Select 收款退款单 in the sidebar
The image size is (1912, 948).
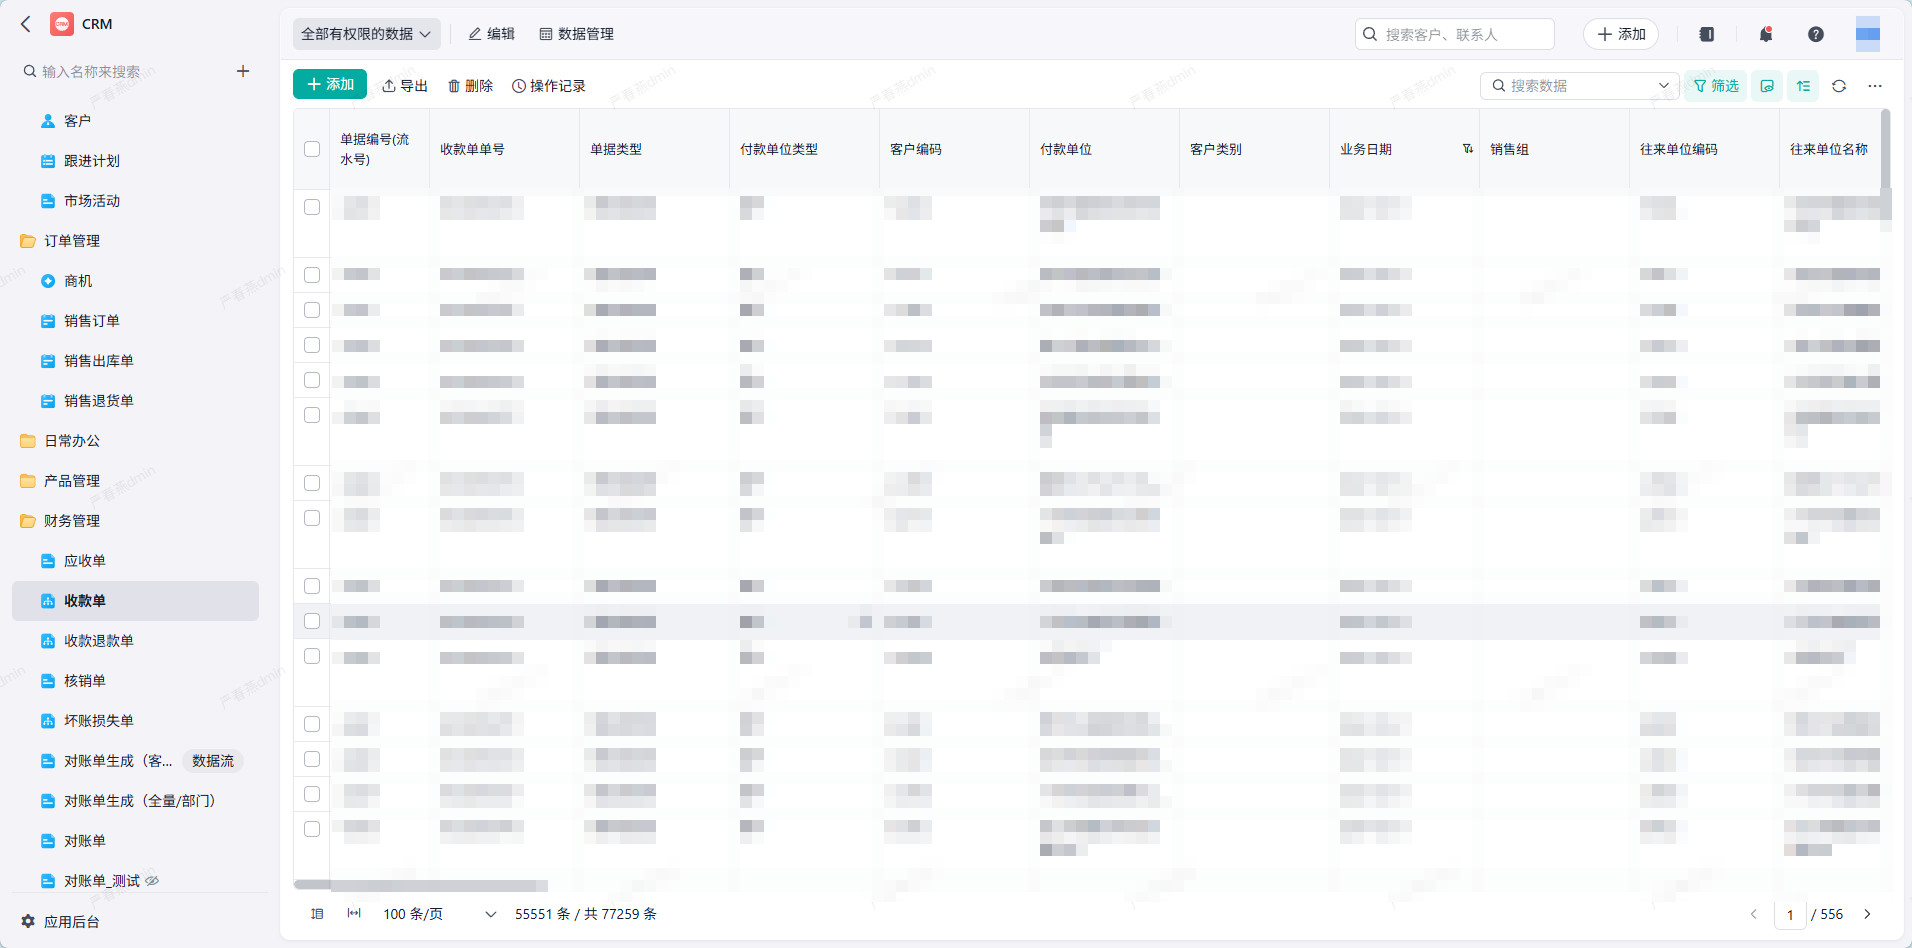(x=98, y=641)
